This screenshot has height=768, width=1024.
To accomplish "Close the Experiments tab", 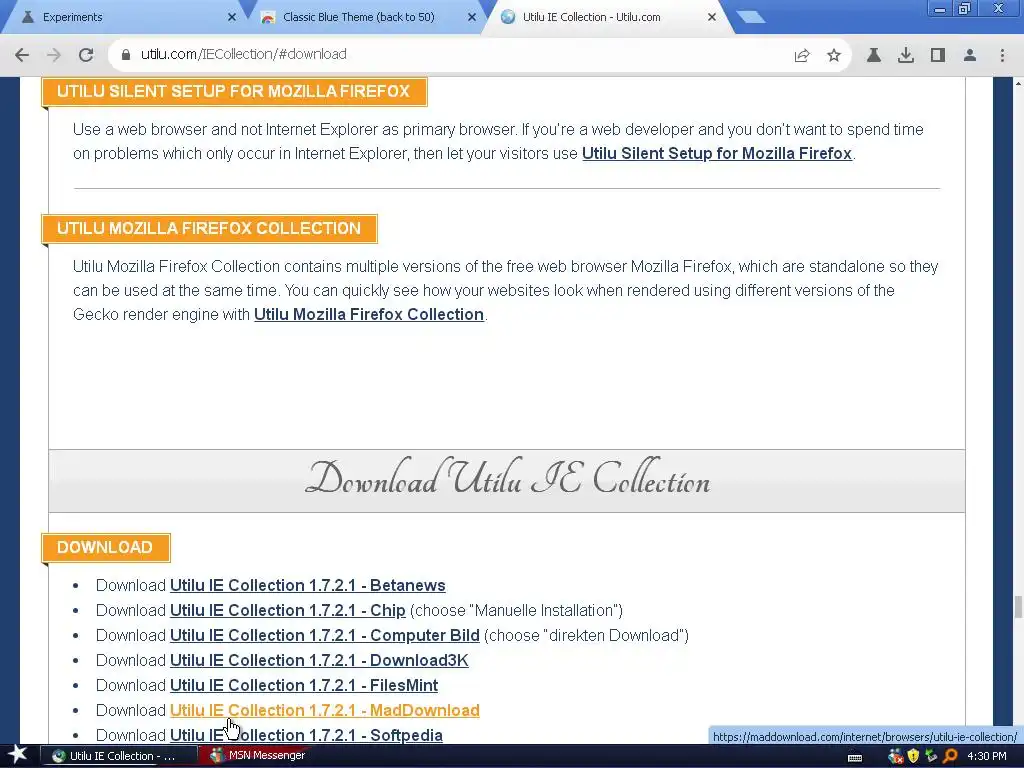I will 232,17.
